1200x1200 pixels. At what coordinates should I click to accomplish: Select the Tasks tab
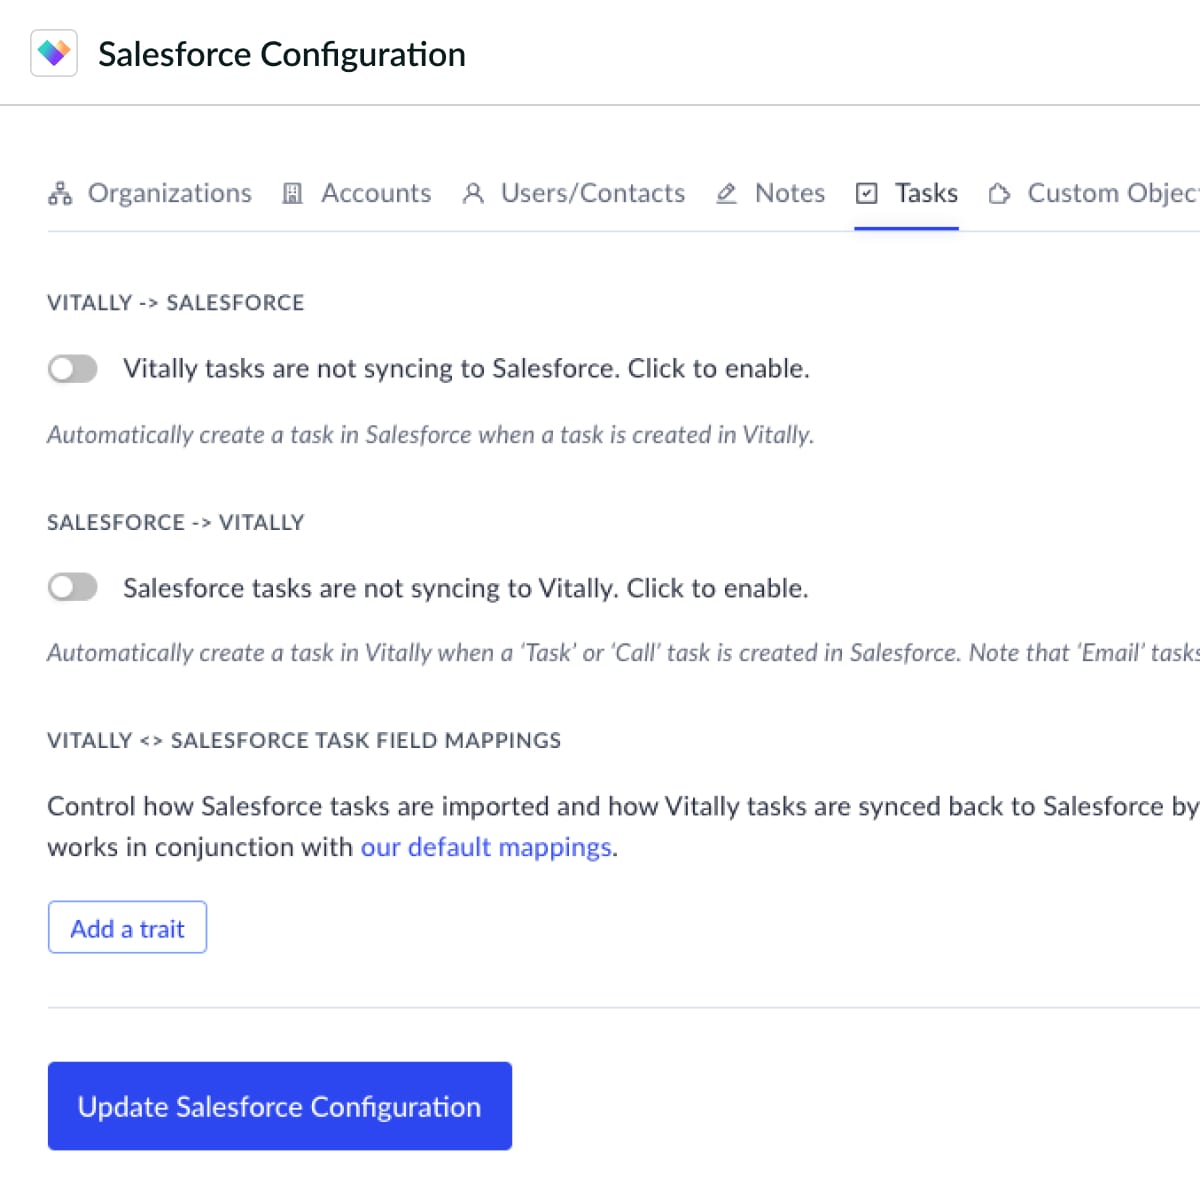coord(907,193)
